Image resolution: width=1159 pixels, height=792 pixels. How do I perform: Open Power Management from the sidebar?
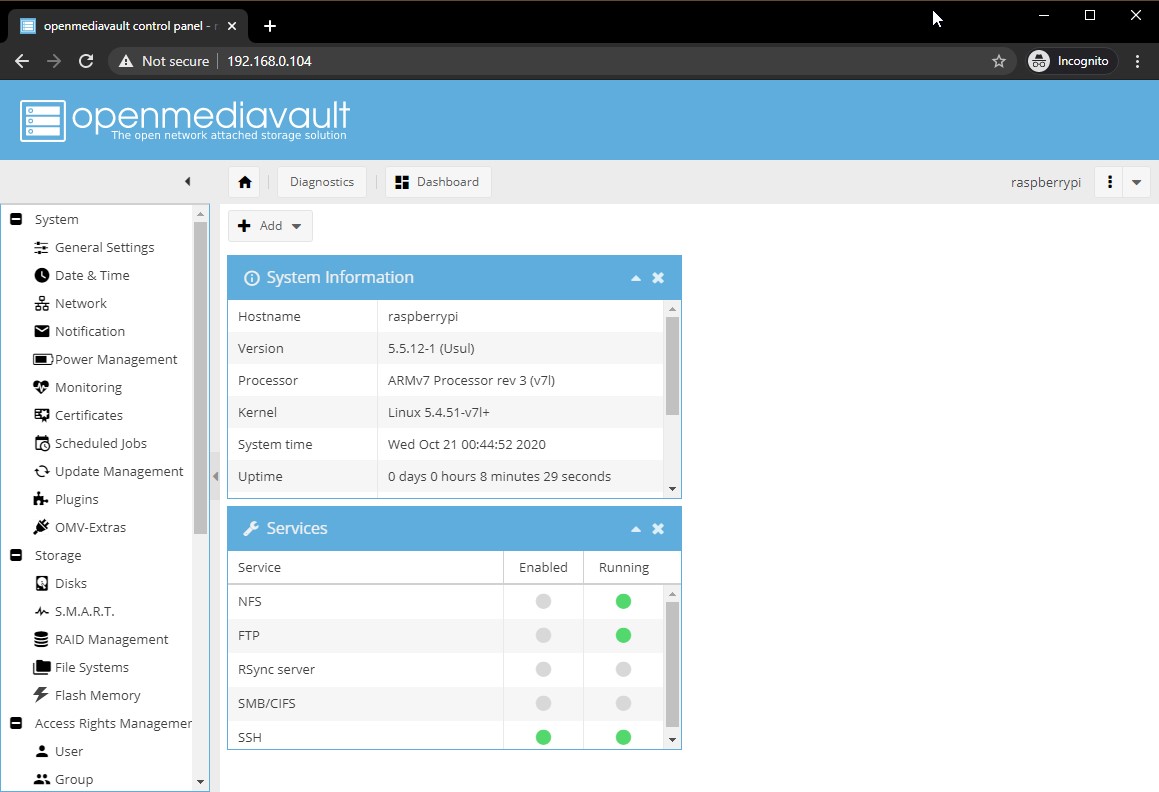[115, 359]
